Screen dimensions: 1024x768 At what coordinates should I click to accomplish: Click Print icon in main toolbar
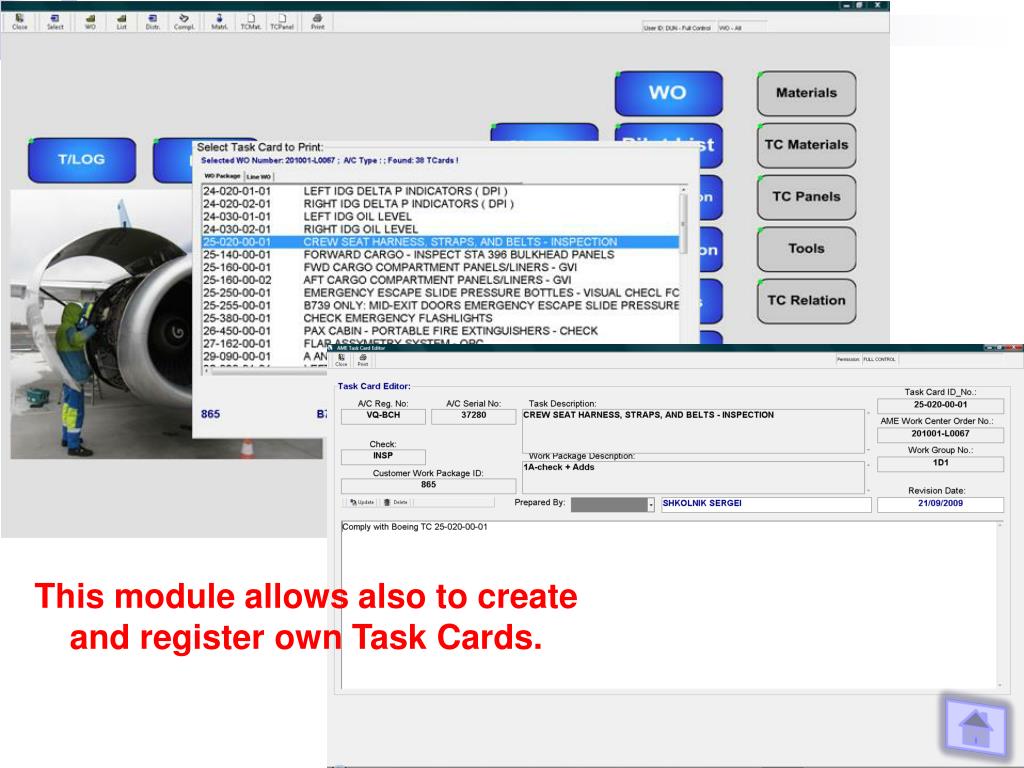[x=317, y=21]
